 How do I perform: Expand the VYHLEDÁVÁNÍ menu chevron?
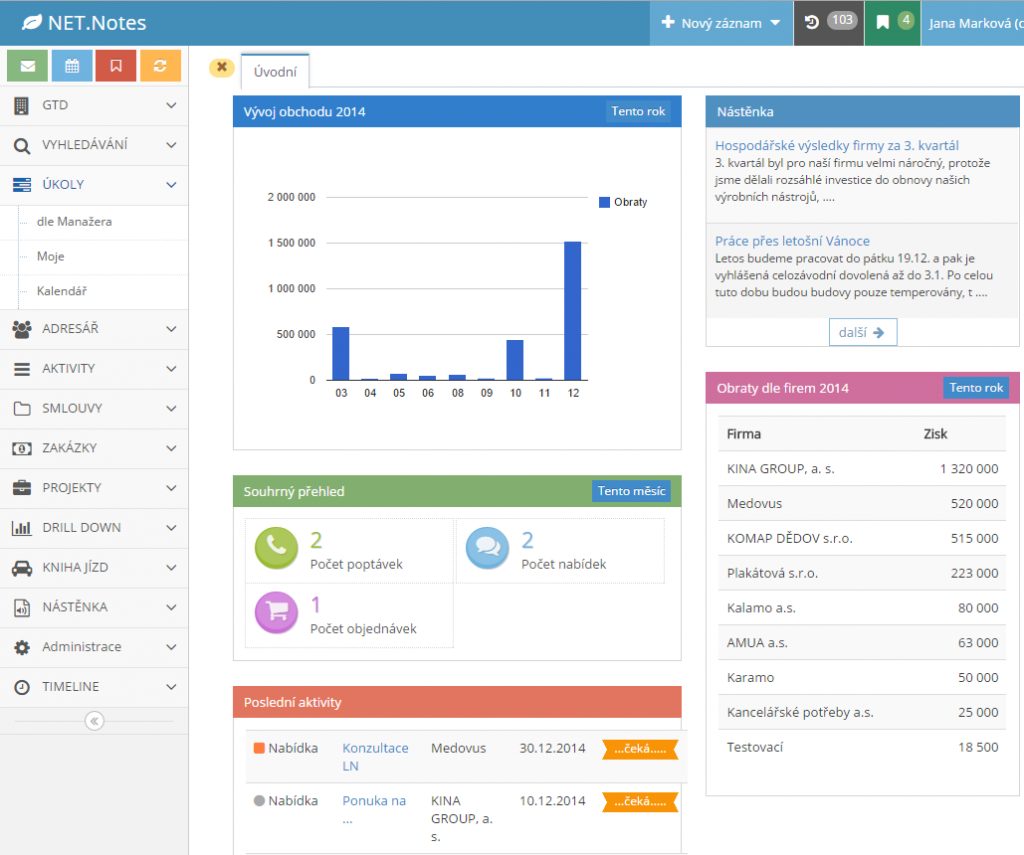tap(171, 145)
